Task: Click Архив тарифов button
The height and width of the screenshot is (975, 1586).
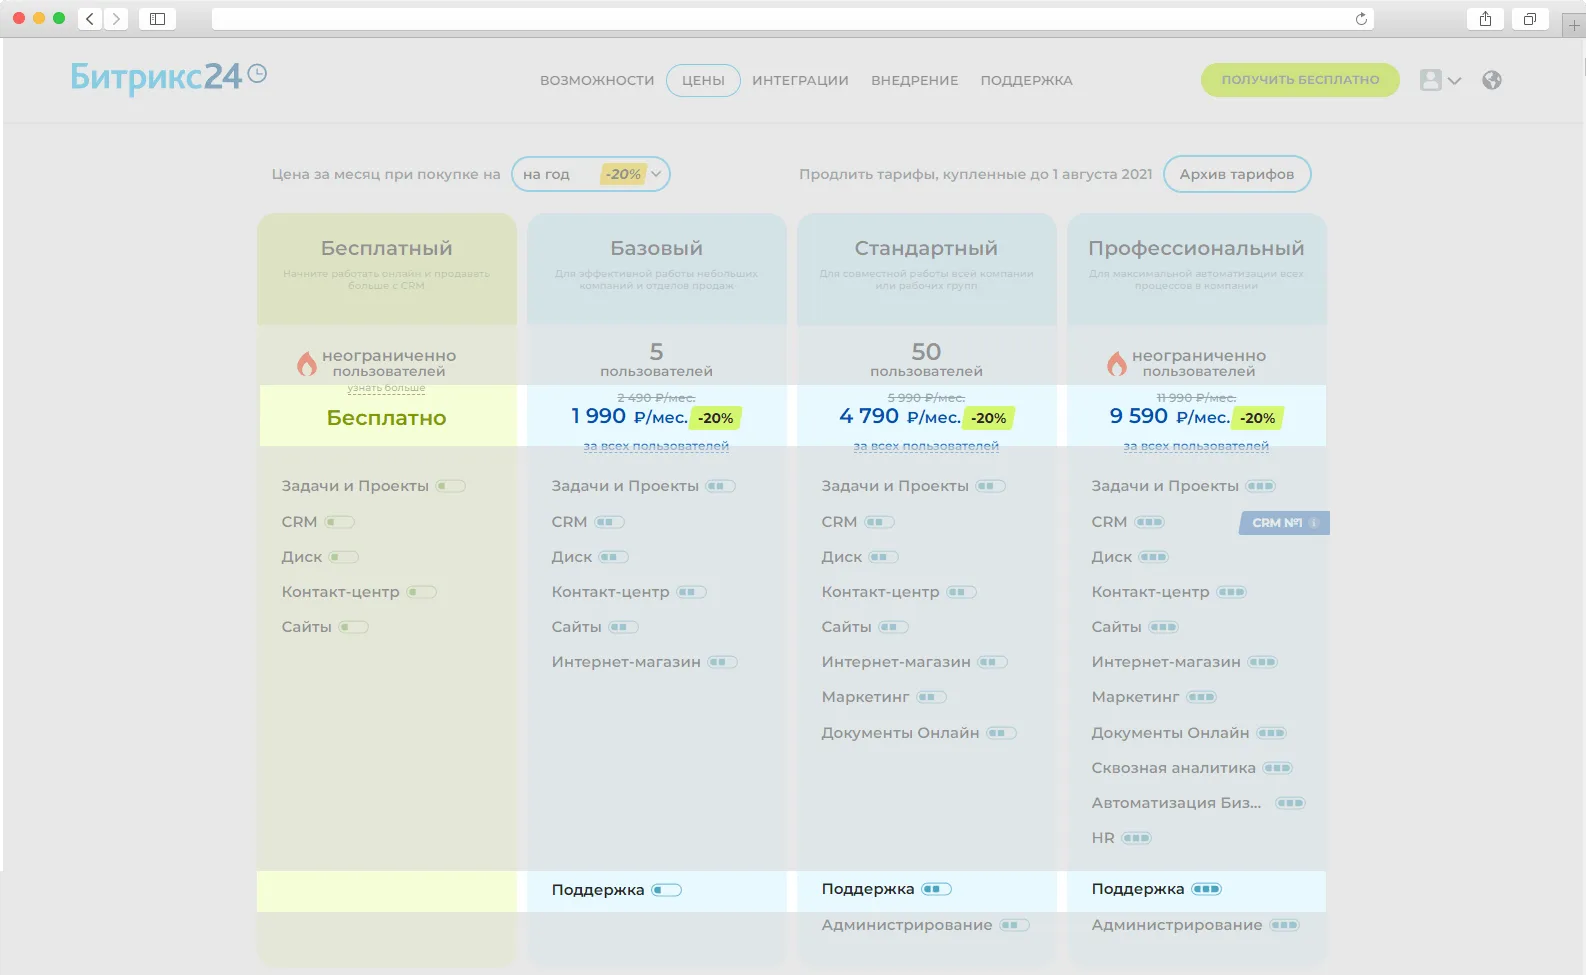Action: tap(1237, 174)
